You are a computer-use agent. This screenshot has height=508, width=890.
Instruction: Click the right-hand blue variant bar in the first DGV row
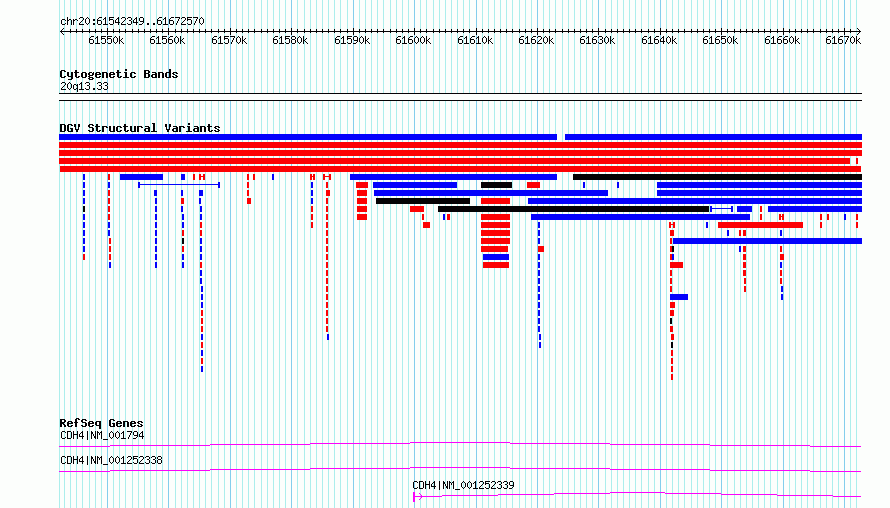point(713,137)
